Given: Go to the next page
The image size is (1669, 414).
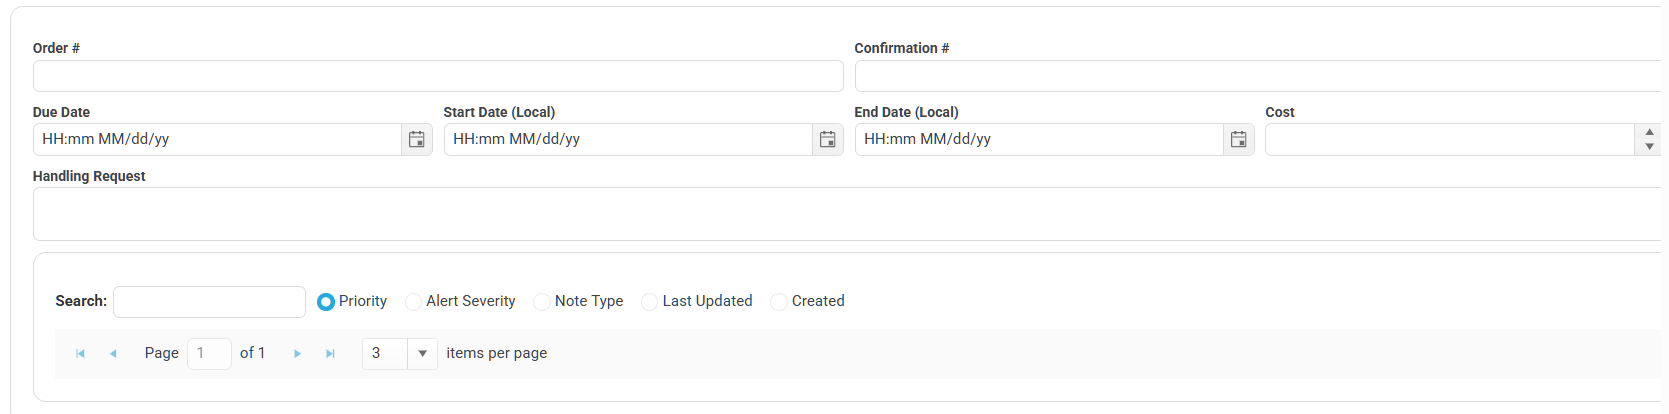Looking at the screenshot, I should click(297, 354).
